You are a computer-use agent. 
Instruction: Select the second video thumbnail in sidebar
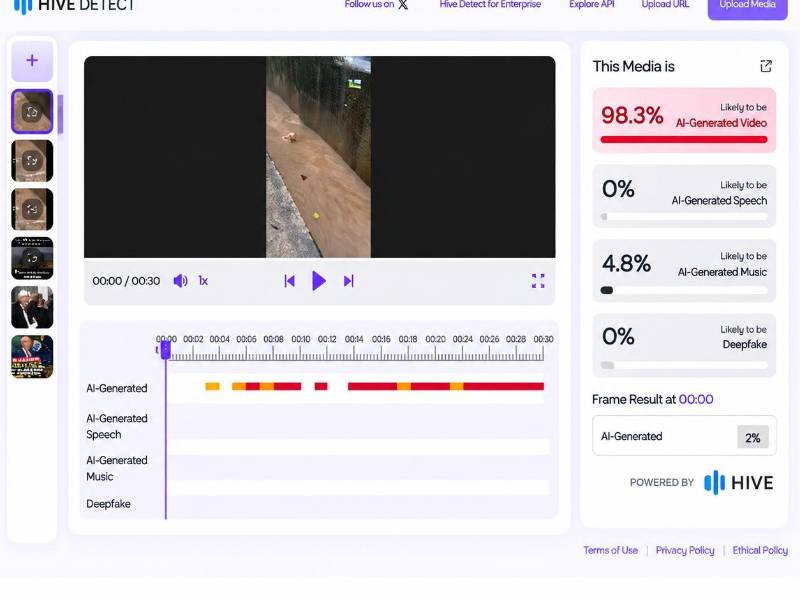(x=32, y=161)
